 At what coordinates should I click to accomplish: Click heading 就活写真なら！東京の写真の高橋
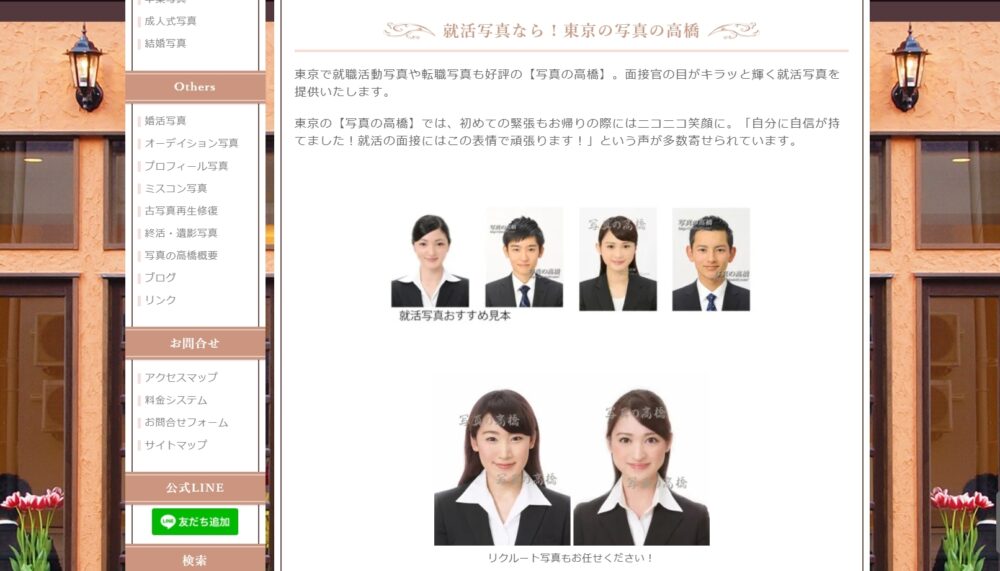[571, 31]
